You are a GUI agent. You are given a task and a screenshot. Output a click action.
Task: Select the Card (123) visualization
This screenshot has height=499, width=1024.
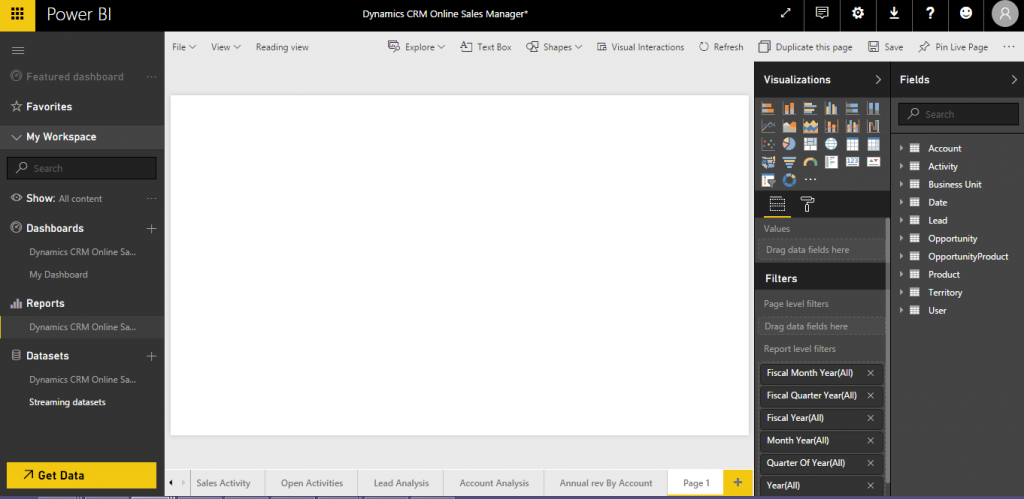pyautogui.click(x=852, y=161)
